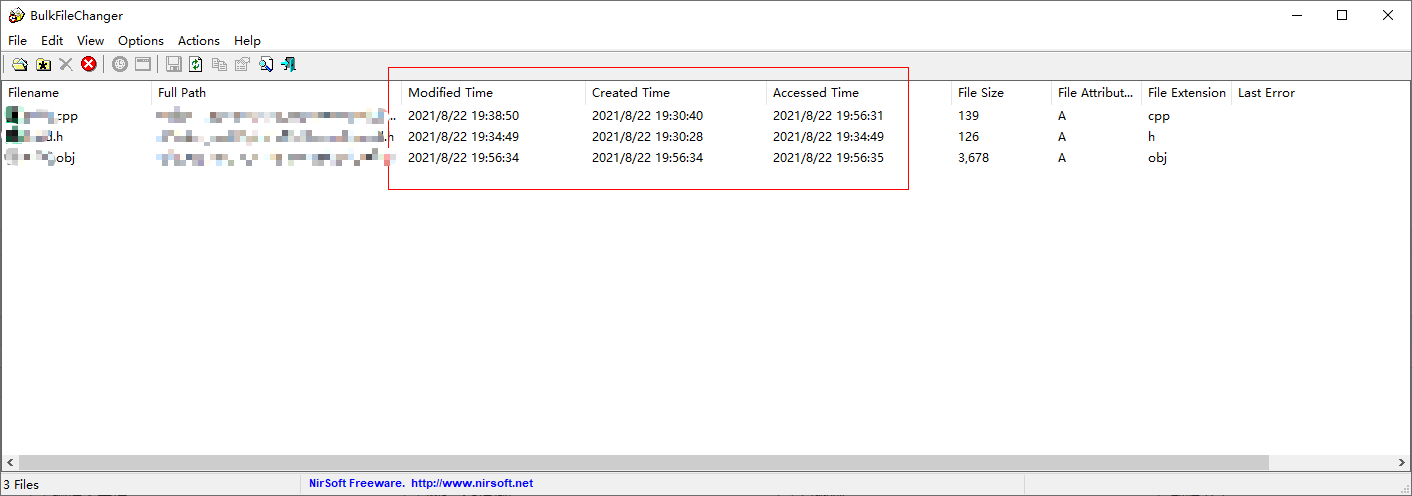The image size is (1412, 496).
Task: Click the Add Files toolbar icon
Action: (20, 65)
